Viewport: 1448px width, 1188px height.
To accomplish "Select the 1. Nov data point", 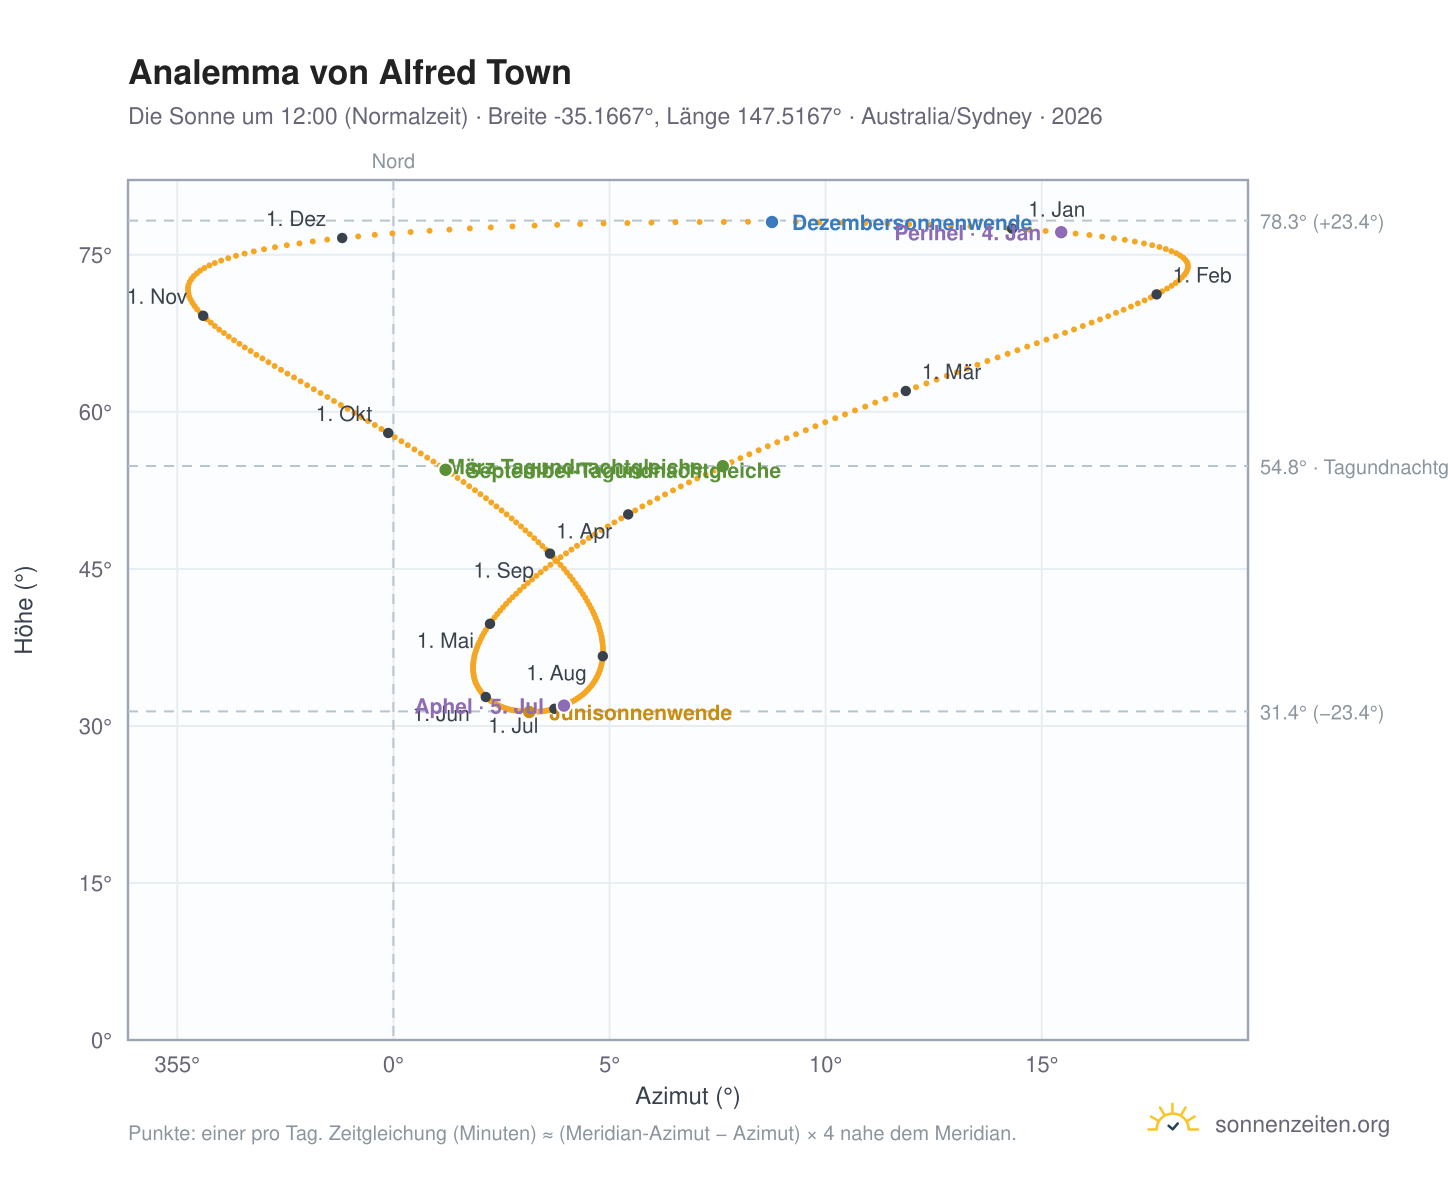I will click(x=203, y=316).
